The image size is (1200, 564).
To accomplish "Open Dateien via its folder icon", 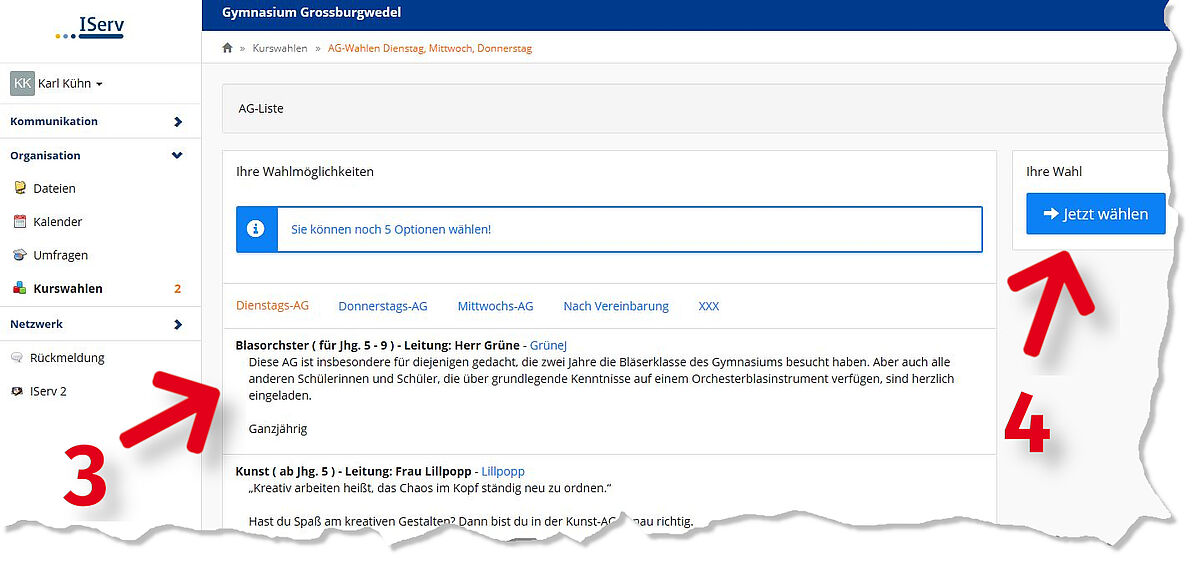I will click(20, 188).
